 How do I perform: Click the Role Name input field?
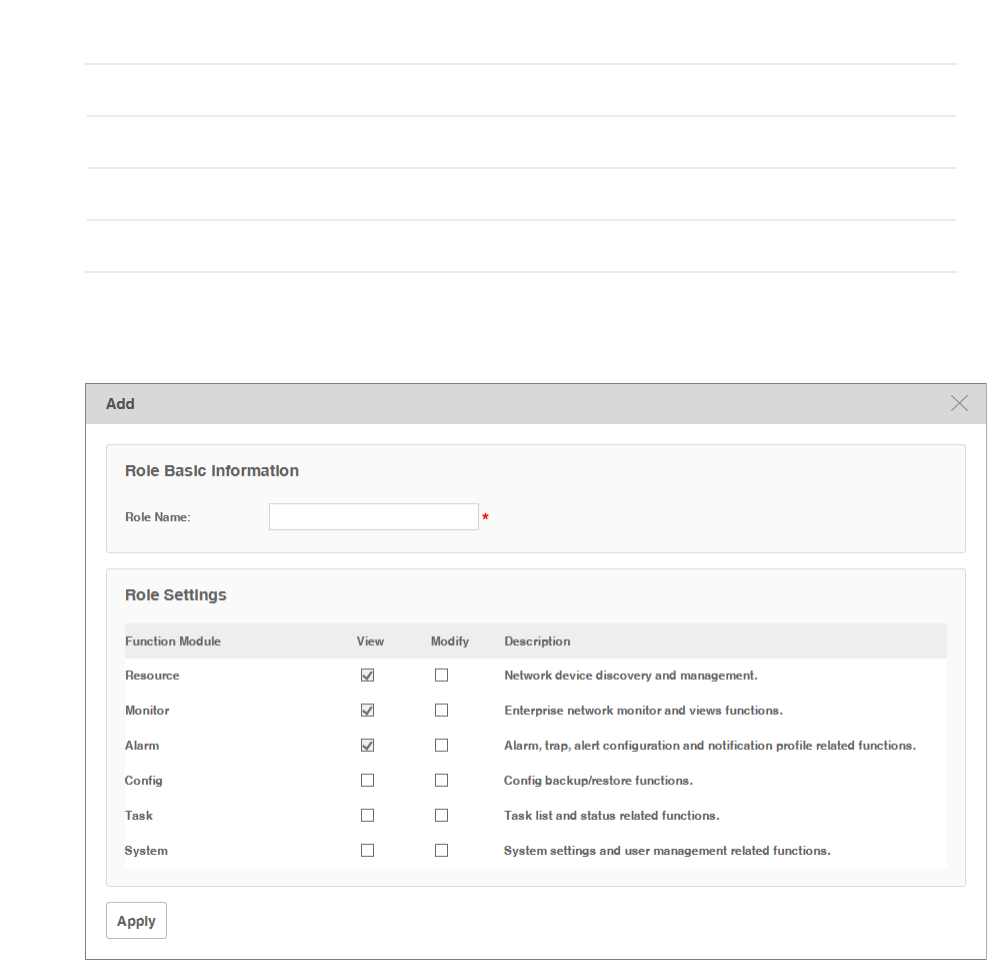click(x=374, y=517)
